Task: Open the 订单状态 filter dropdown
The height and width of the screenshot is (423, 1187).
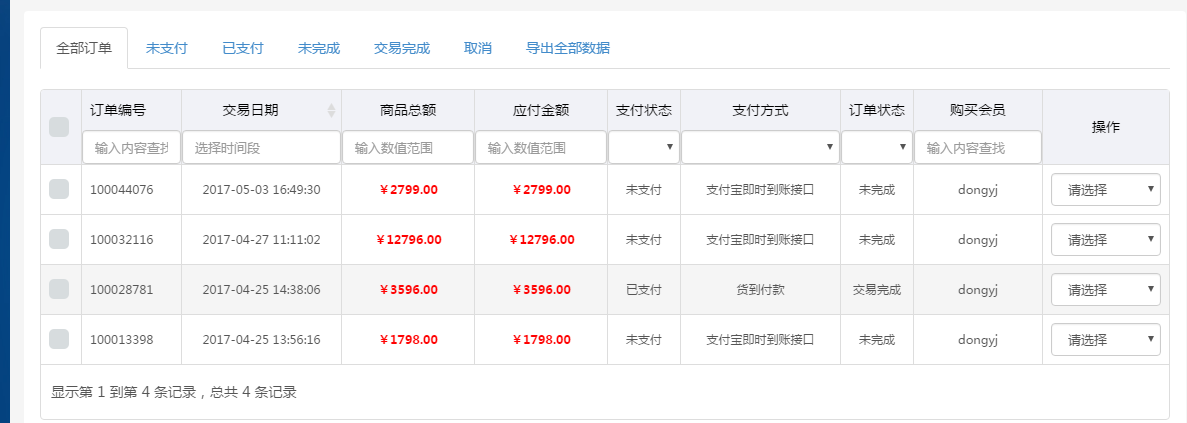Action: tap(877, 148)
